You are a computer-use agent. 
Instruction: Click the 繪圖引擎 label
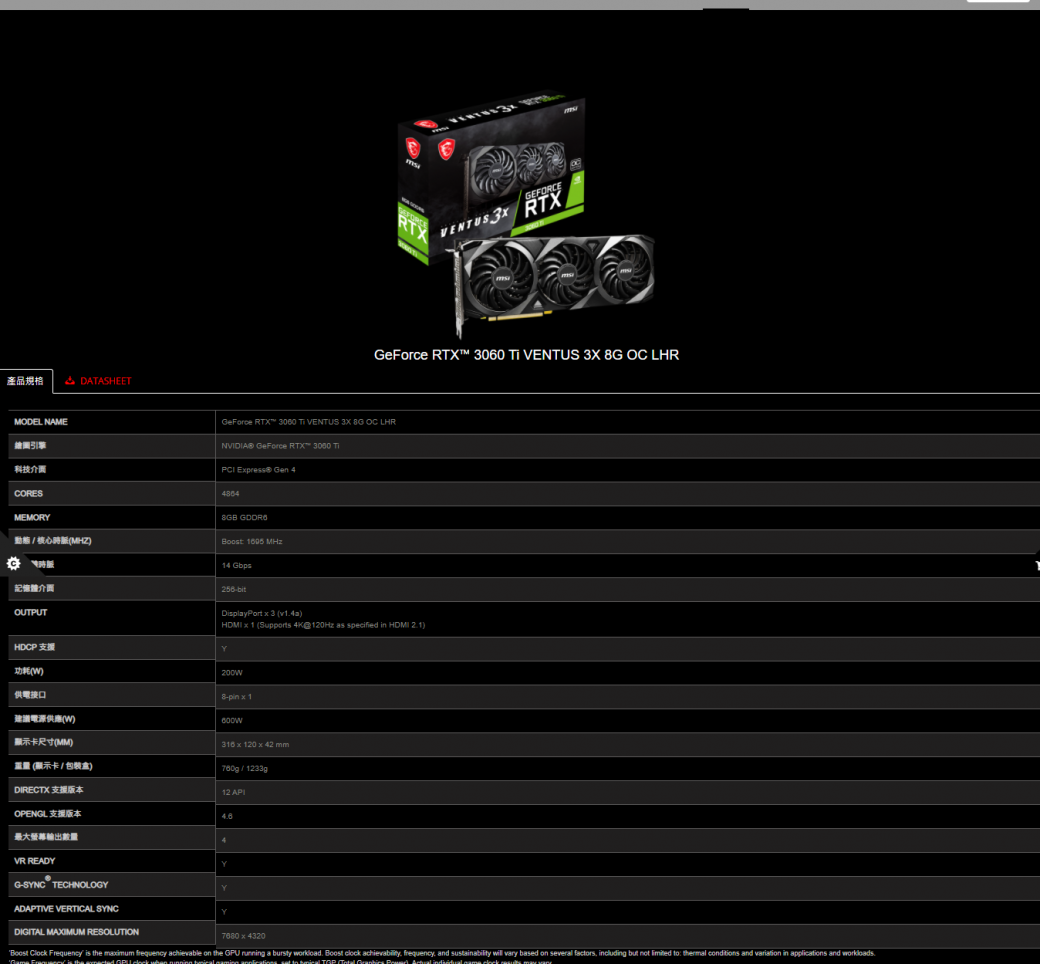(31, 446)
